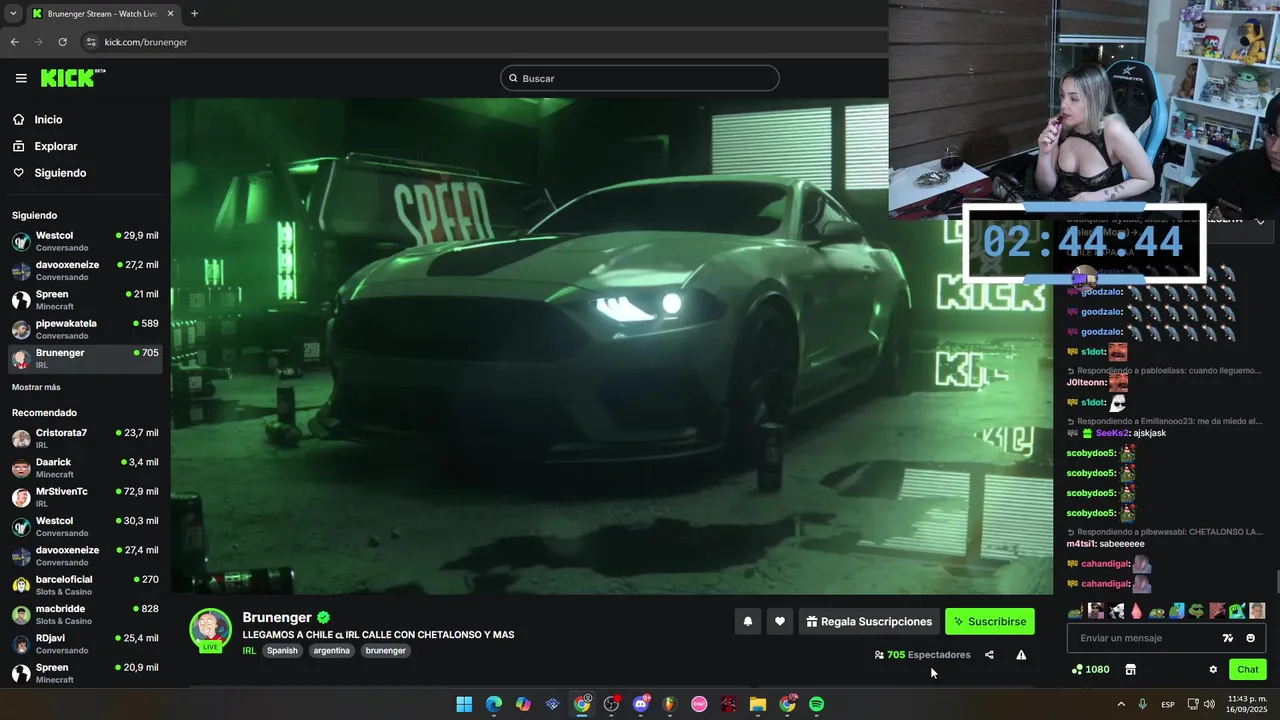Go to the Kick logo homepage
The height and width of the screenshot is (720, 1280).
point(73,78)
